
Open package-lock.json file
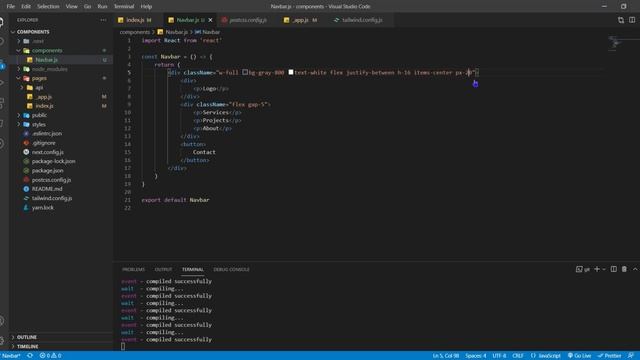tap(53, 161)
